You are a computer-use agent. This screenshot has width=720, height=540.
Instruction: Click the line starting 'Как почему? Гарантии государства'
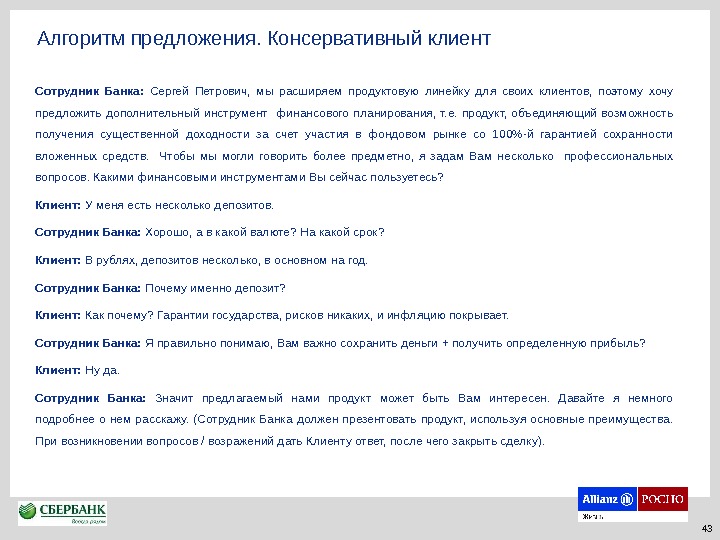pyautogui.click(x=297, y=315)
